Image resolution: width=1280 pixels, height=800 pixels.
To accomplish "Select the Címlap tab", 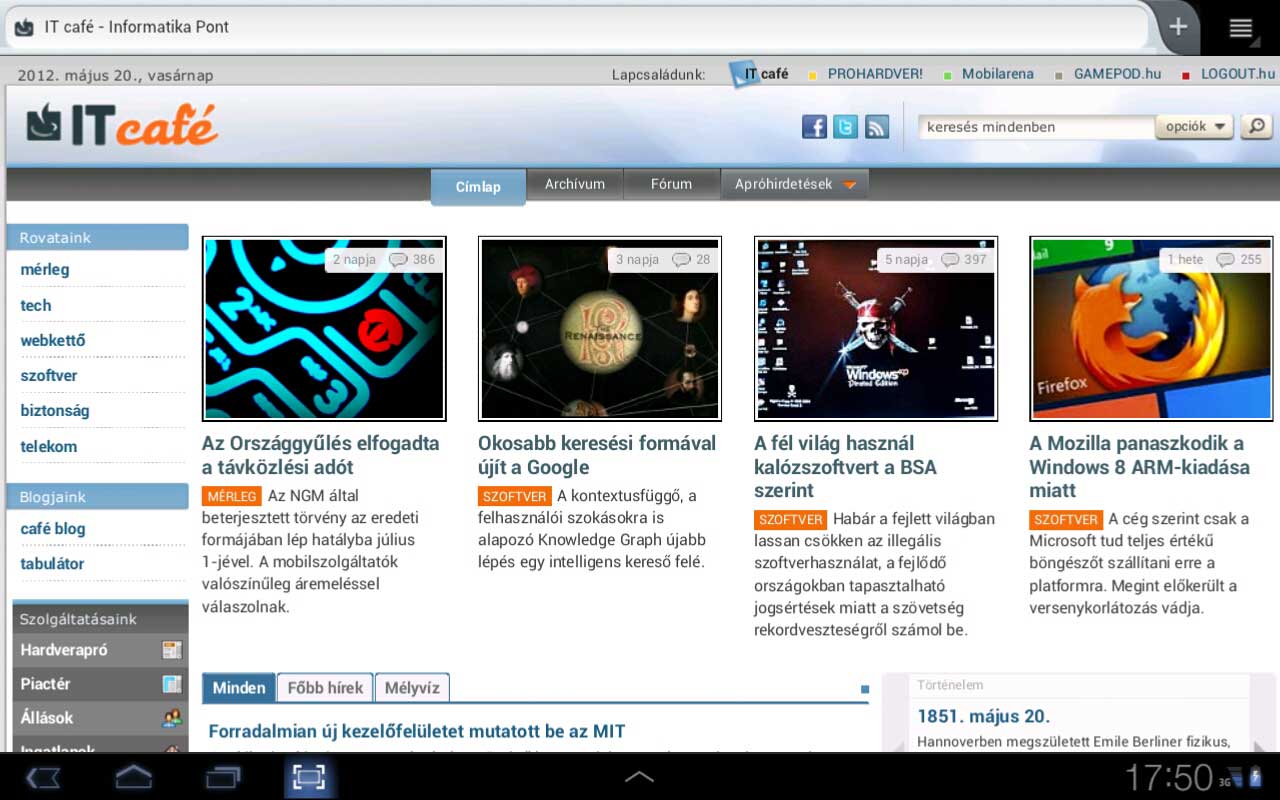I will [x=478, y=187].
